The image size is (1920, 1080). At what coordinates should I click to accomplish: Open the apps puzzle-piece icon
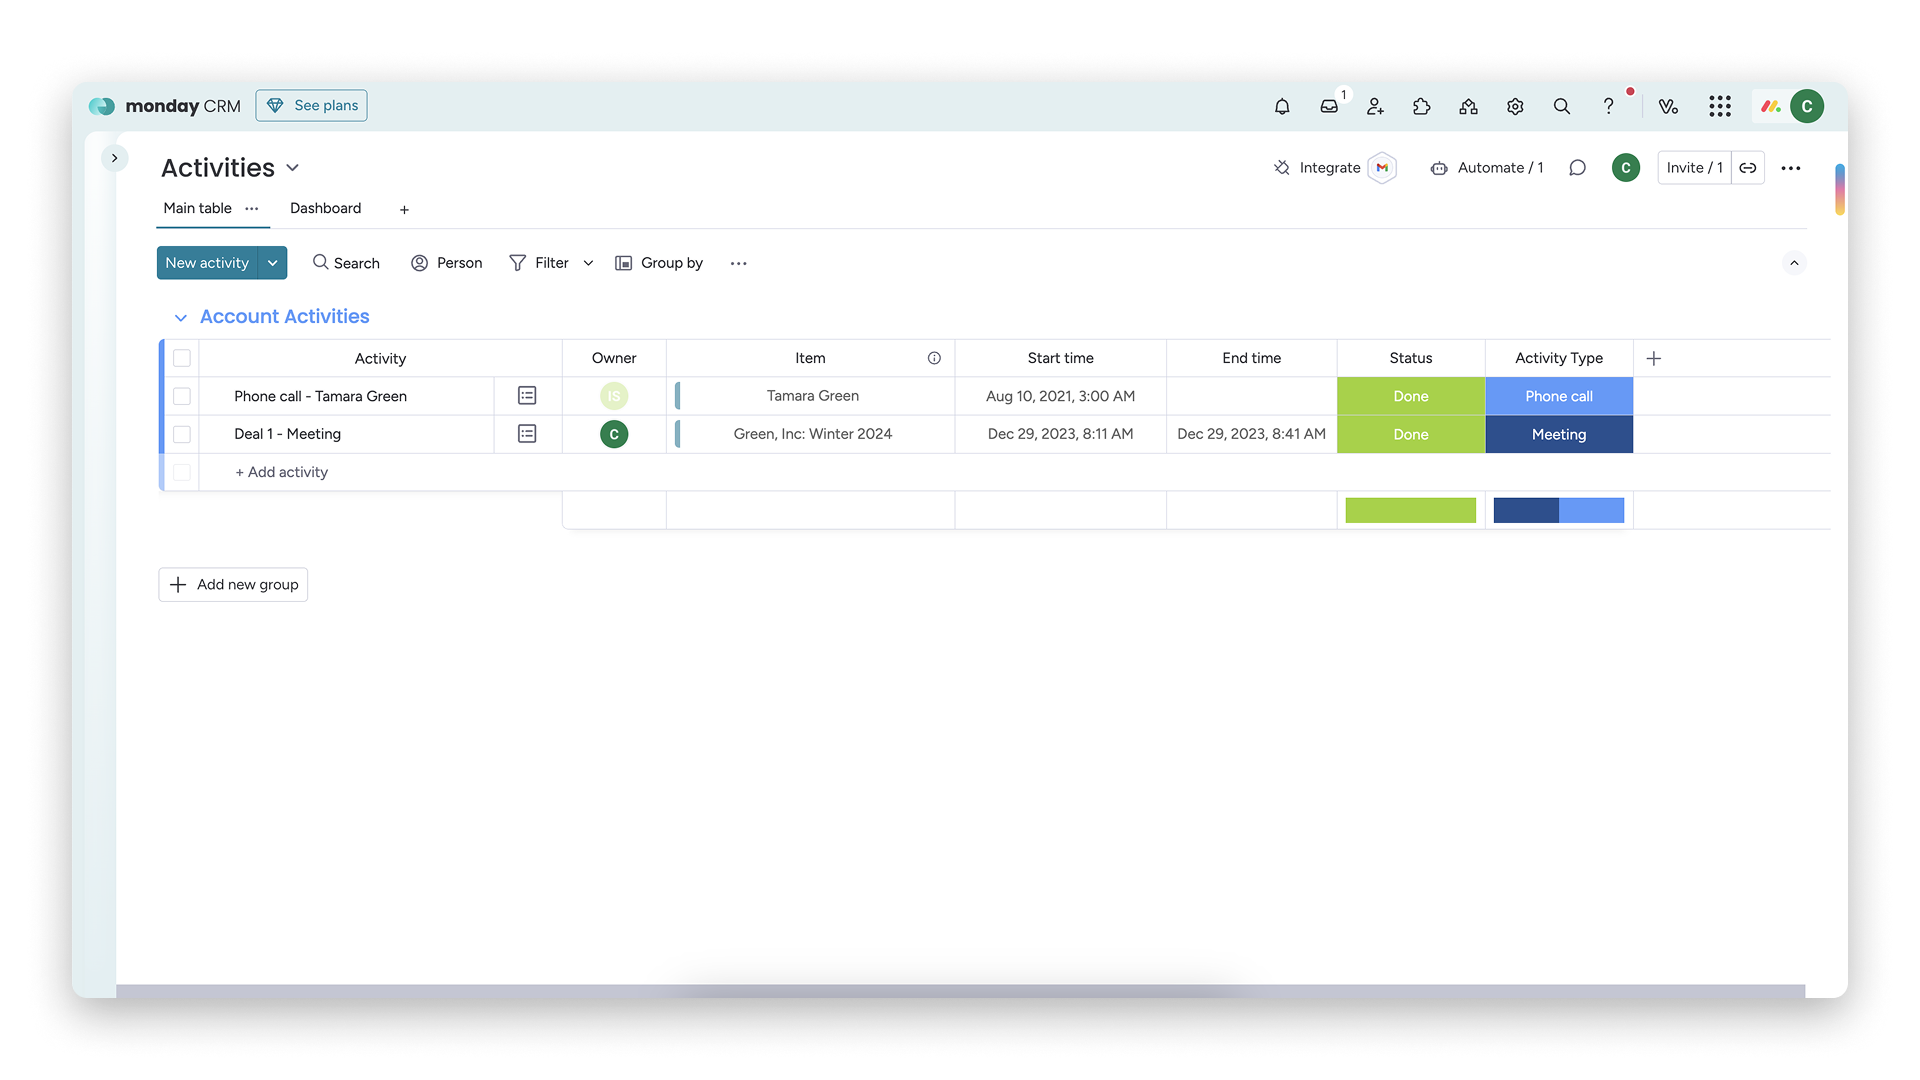tap(1422, 106)
